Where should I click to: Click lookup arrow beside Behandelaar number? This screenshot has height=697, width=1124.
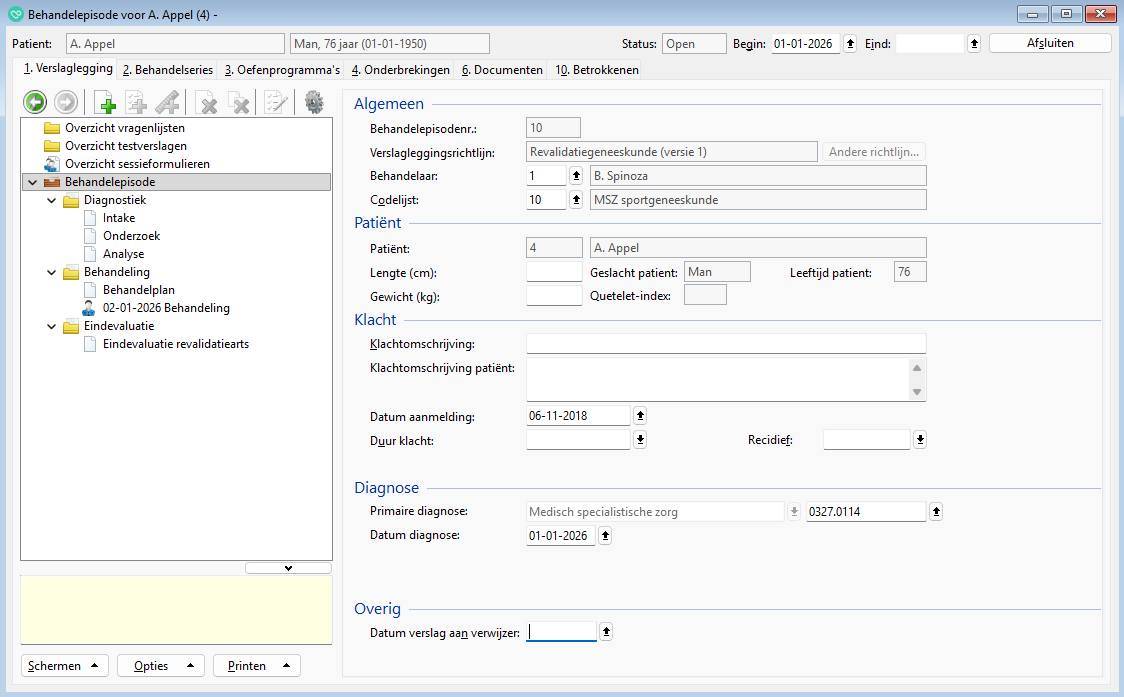[x=576, y=176]
